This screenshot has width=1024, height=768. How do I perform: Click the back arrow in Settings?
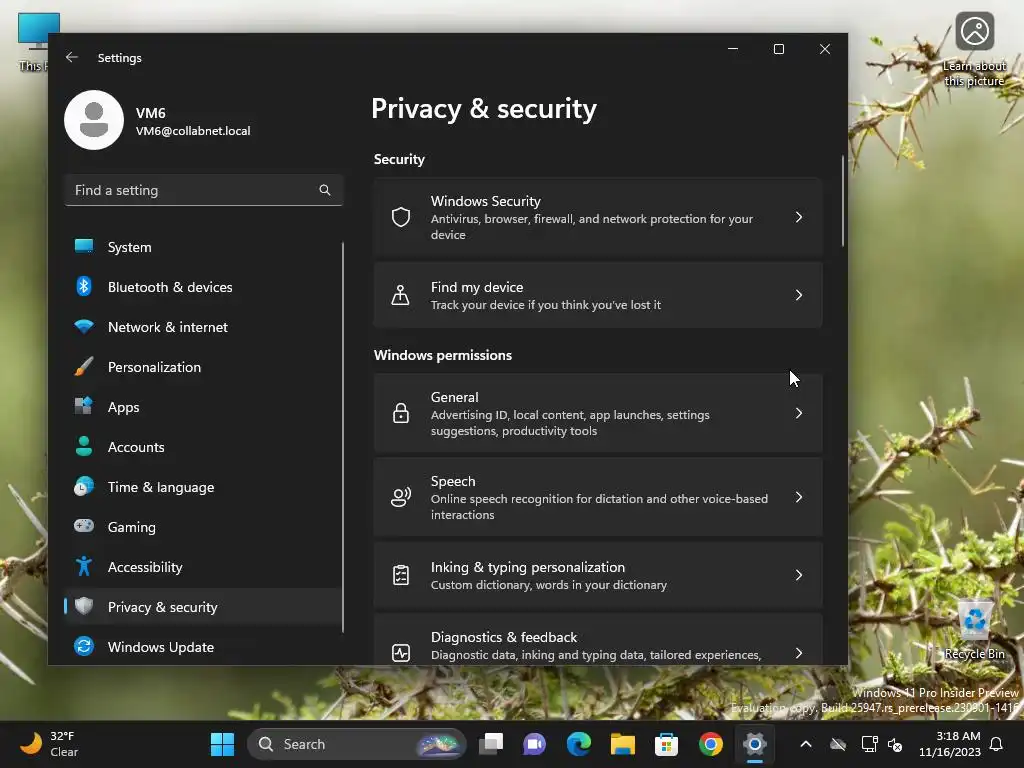click(x=72, y=57)
